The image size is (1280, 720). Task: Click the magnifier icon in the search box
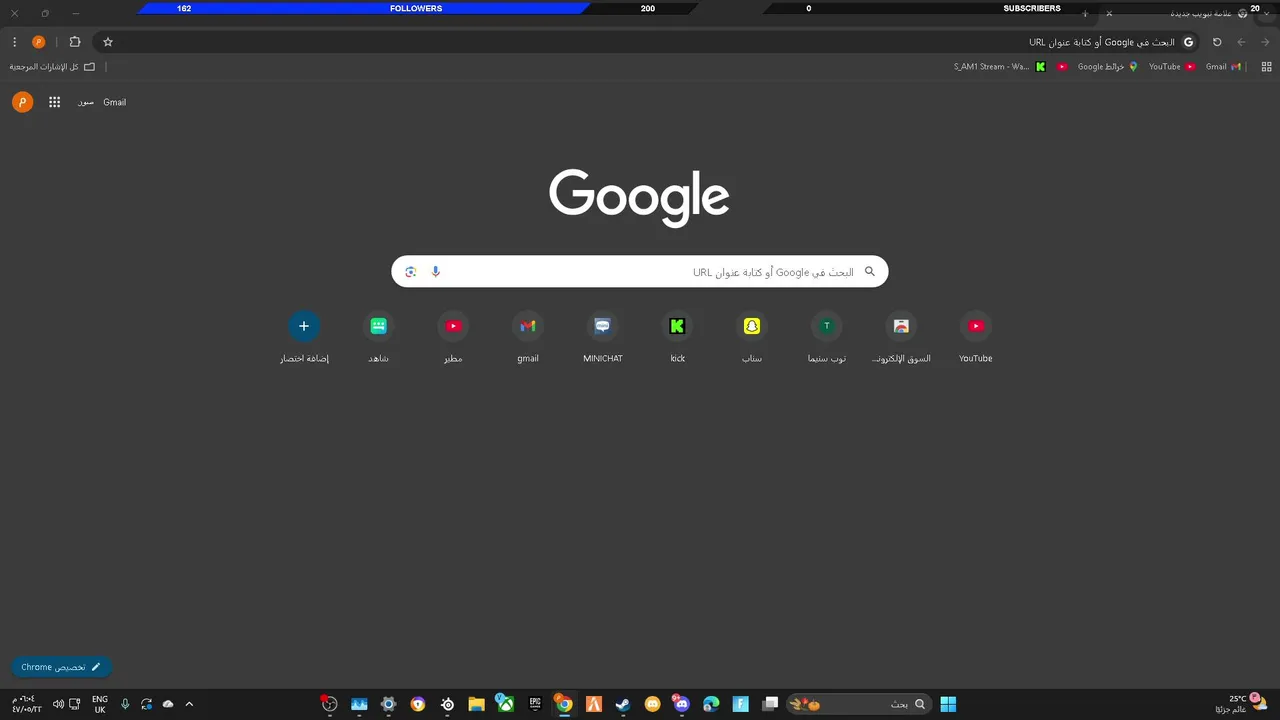[x=870, y=271]
